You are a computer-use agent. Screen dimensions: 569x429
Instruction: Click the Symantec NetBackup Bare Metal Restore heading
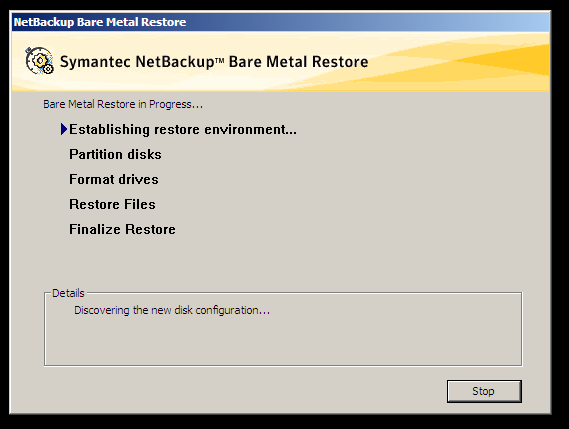pyautogui.click(x=214, y=62)
